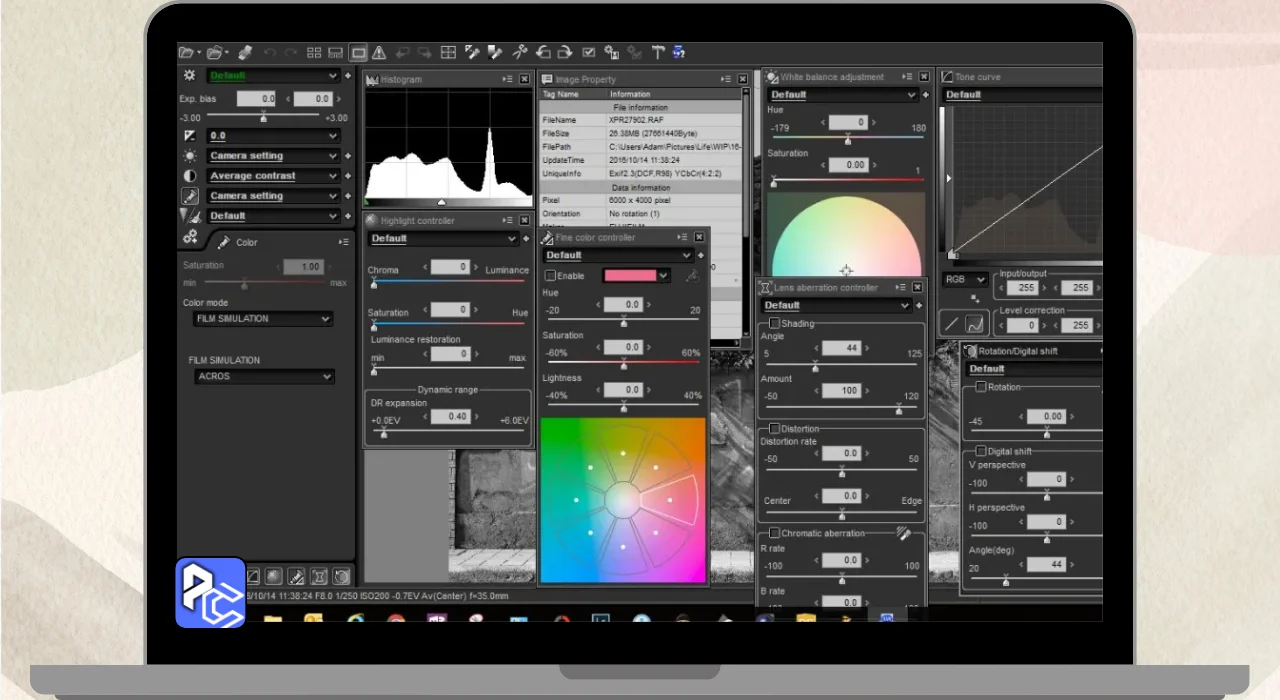This screenshot has height=700, width=1280.
Task: Open the Average contrast dropdown
Action: click(x=273, y=176)
